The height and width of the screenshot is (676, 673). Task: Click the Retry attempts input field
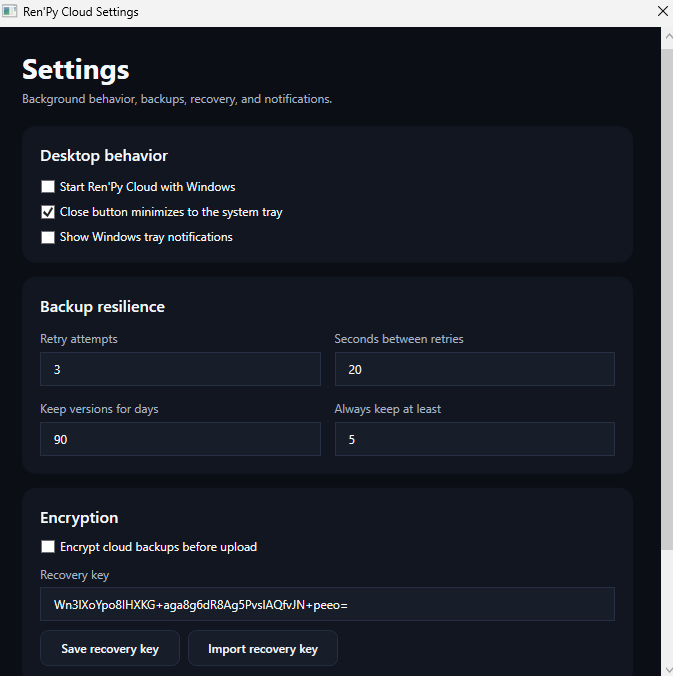[180, 369]
